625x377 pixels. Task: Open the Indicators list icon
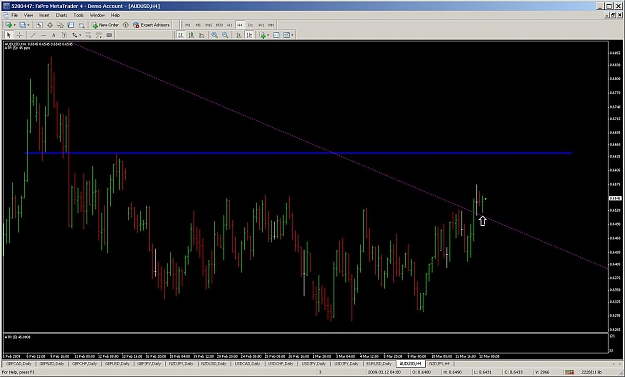tap(263, 35)
